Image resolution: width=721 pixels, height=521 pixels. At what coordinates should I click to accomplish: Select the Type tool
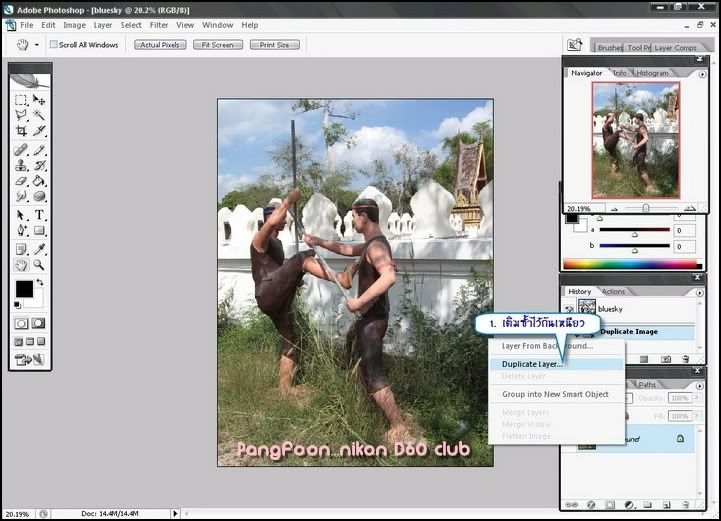[x=39, y=215]
